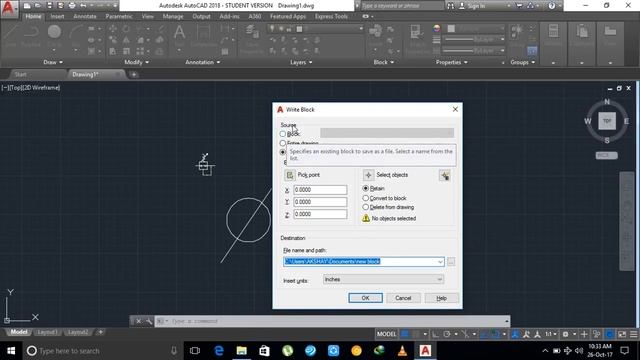This screenshot has height=360, width=640.
Task: Click the clean screen icon in status bar
Action: [x=622, y=334]
